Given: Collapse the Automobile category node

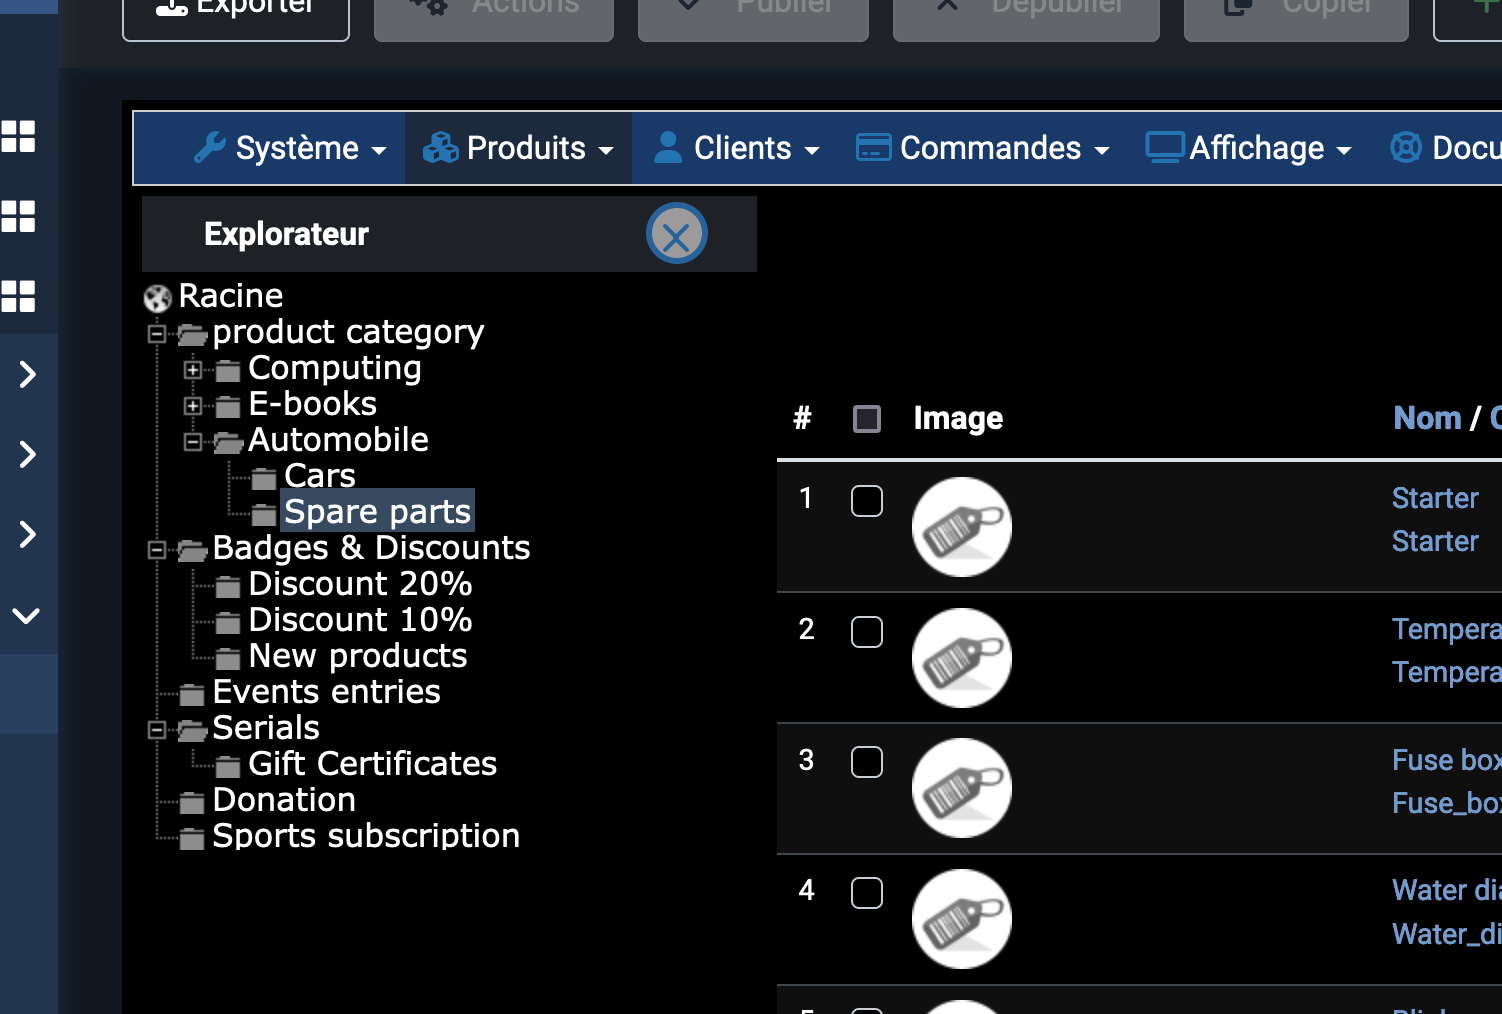Looking at the screenshot, I should tap(193, 442).
